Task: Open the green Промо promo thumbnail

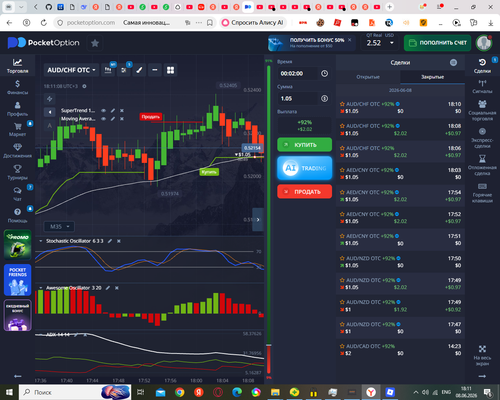Action: 17,245
